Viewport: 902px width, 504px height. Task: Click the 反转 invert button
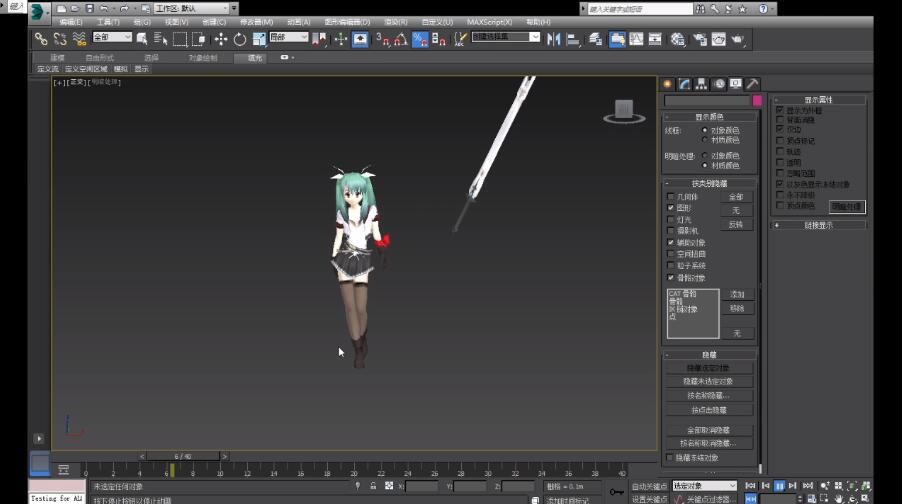tap(736, 224)
